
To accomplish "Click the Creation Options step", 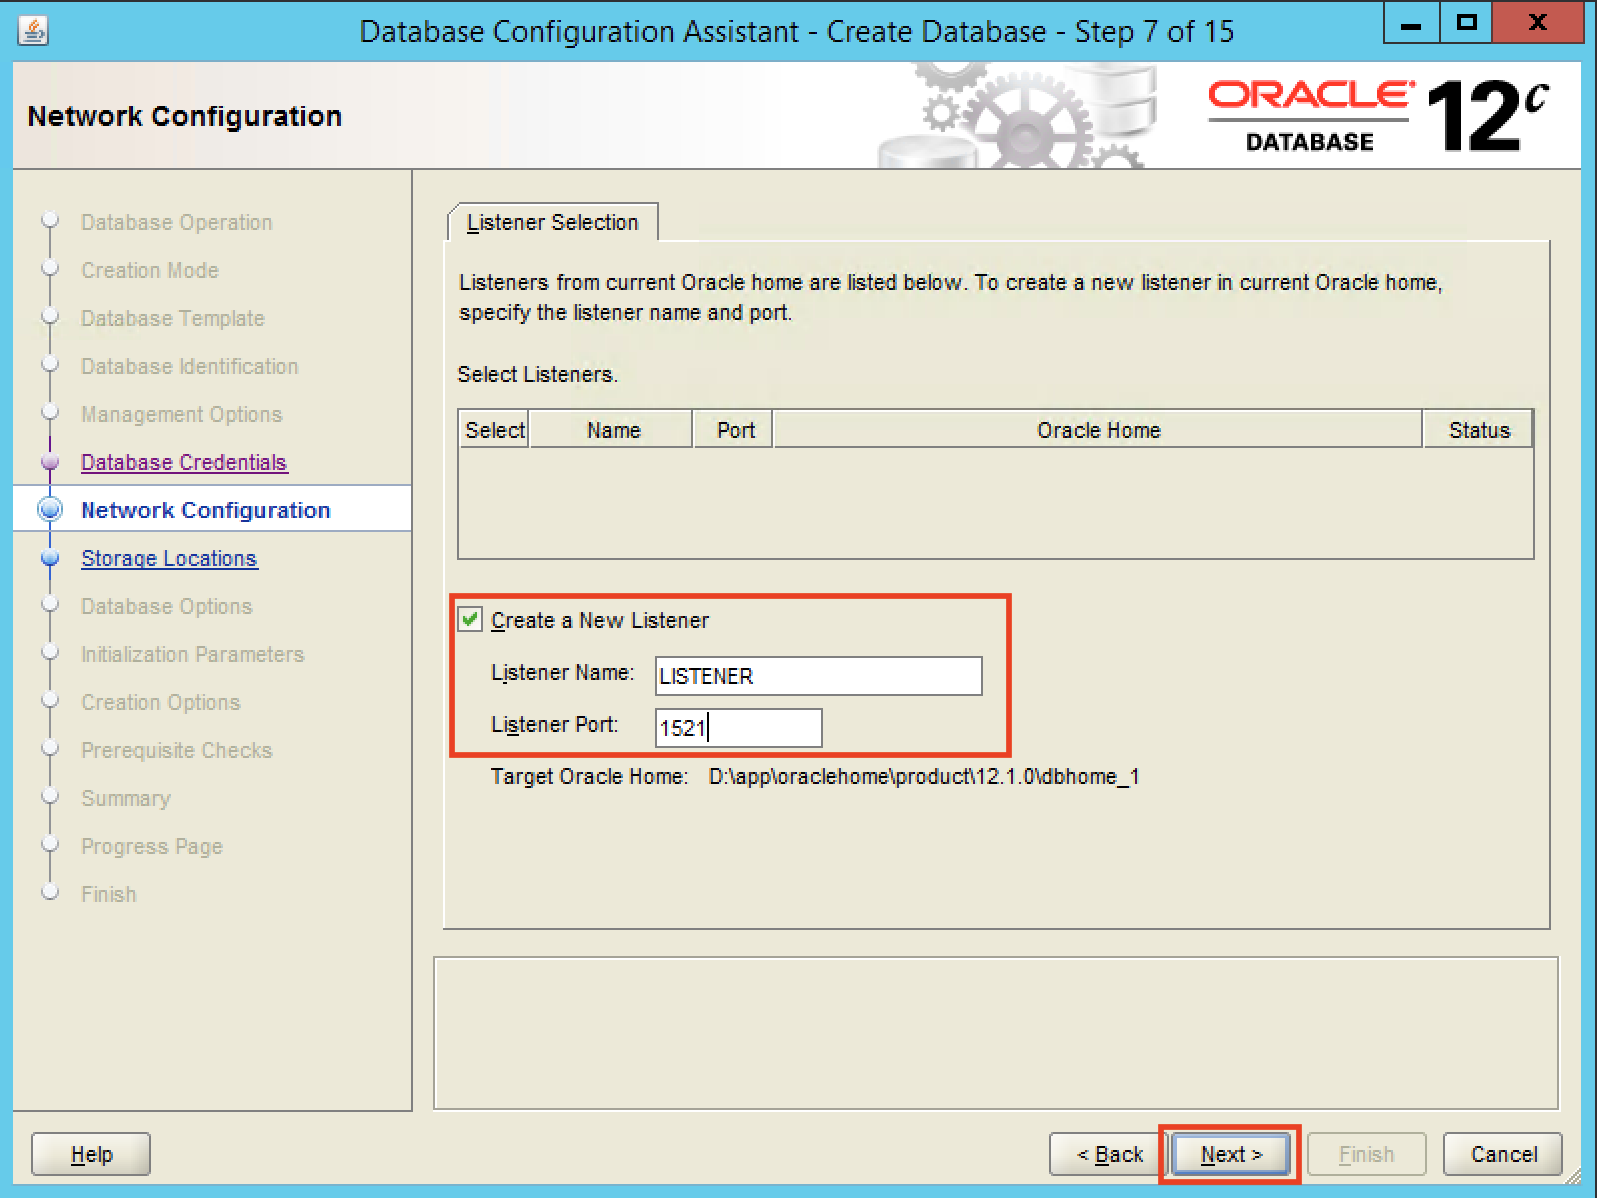I will point(161,702).
